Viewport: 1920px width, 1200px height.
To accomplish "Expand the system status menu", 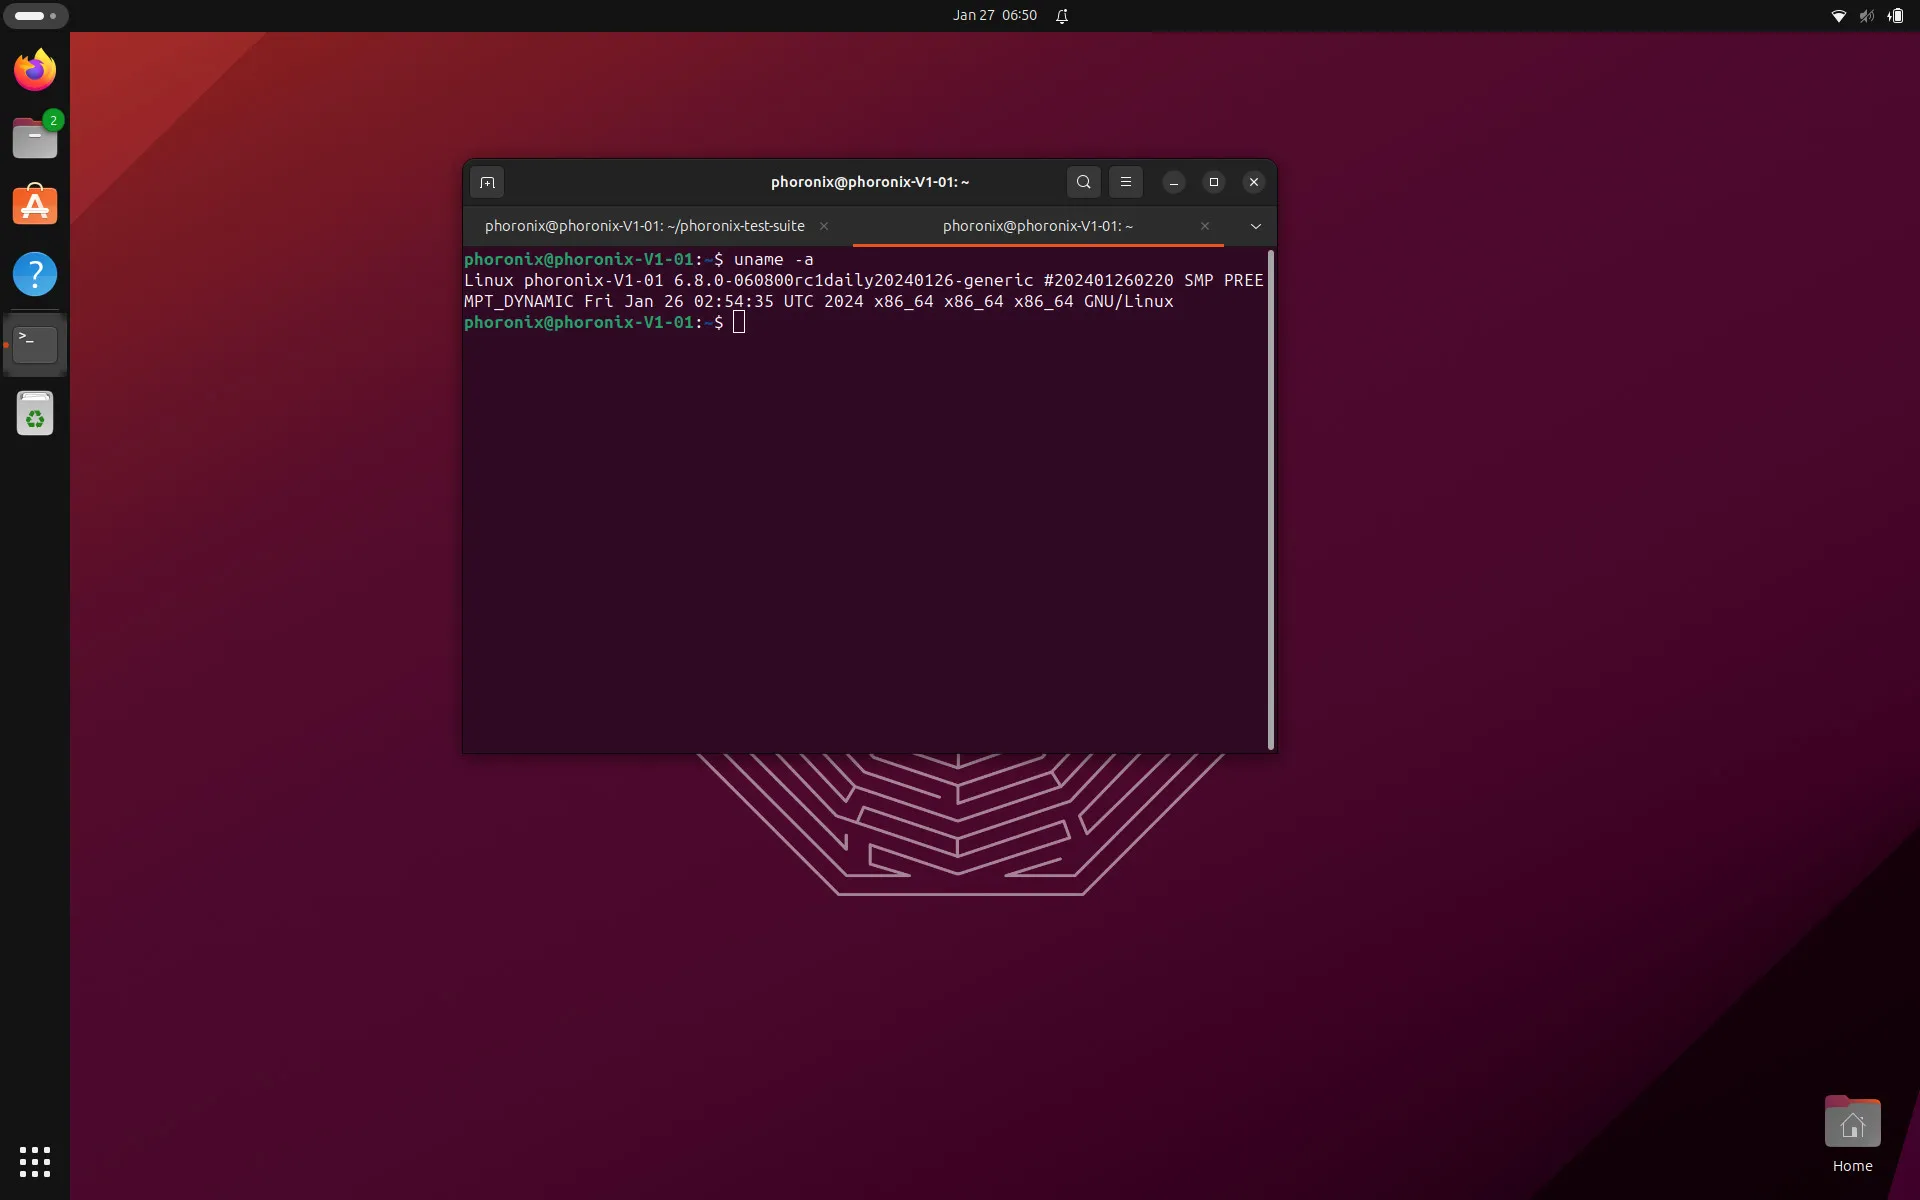I will (x=1866, y=15).
